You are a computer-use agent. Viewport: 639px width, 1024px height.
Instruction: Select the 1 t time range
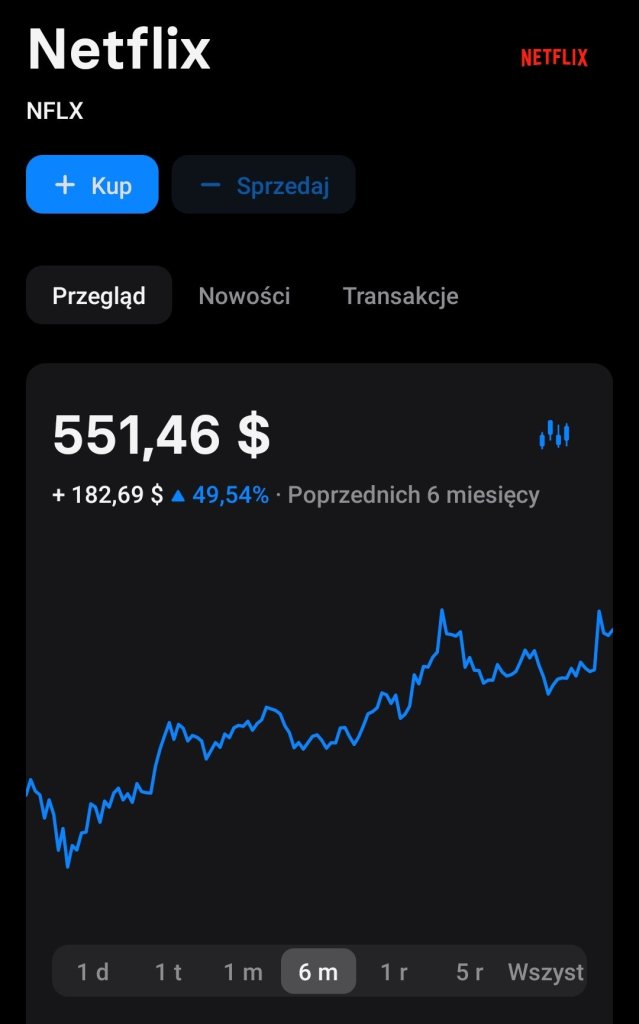point(168,972)
